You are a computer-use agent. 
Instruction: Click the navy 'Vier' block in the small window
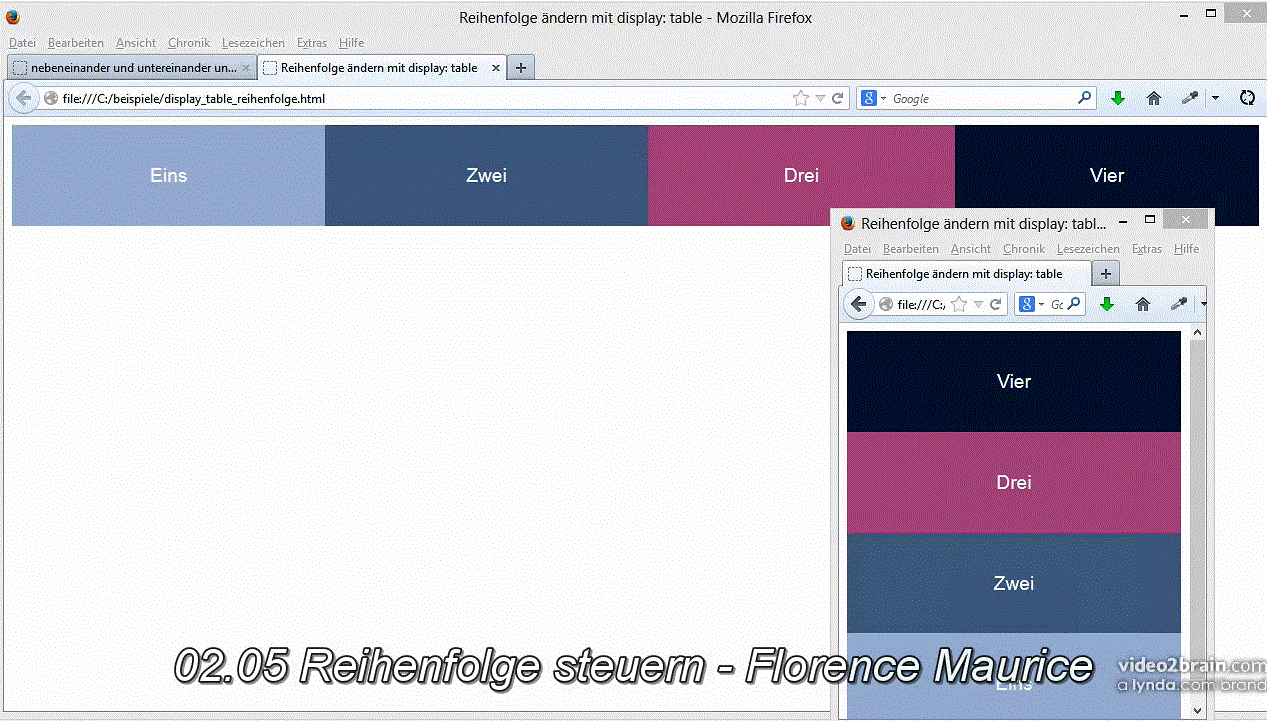point(1014,381)
